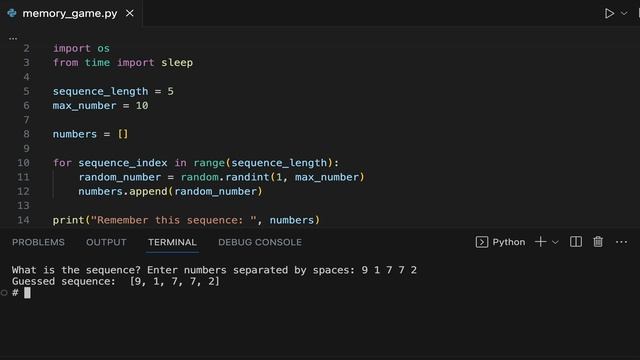Open the breadcrumb ellipsis above the code
The width and height of the screenshot is (640, 360).
(x=13, y=38)
